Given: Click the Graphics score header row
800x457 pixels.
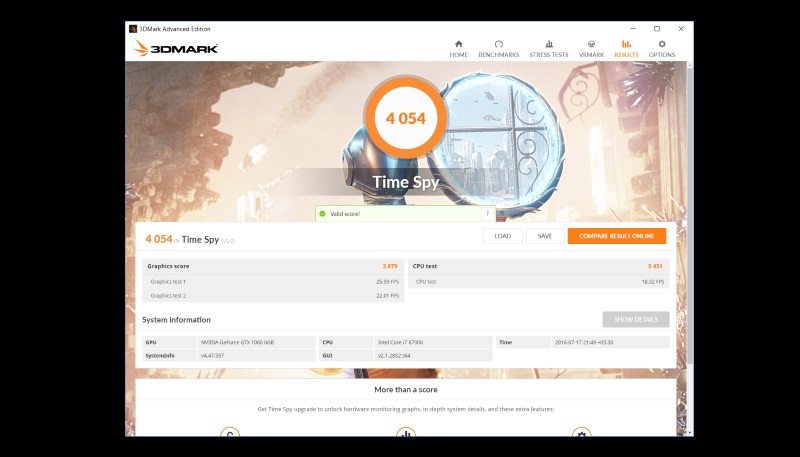Looking at the screenshot, I should coord(273,266).
